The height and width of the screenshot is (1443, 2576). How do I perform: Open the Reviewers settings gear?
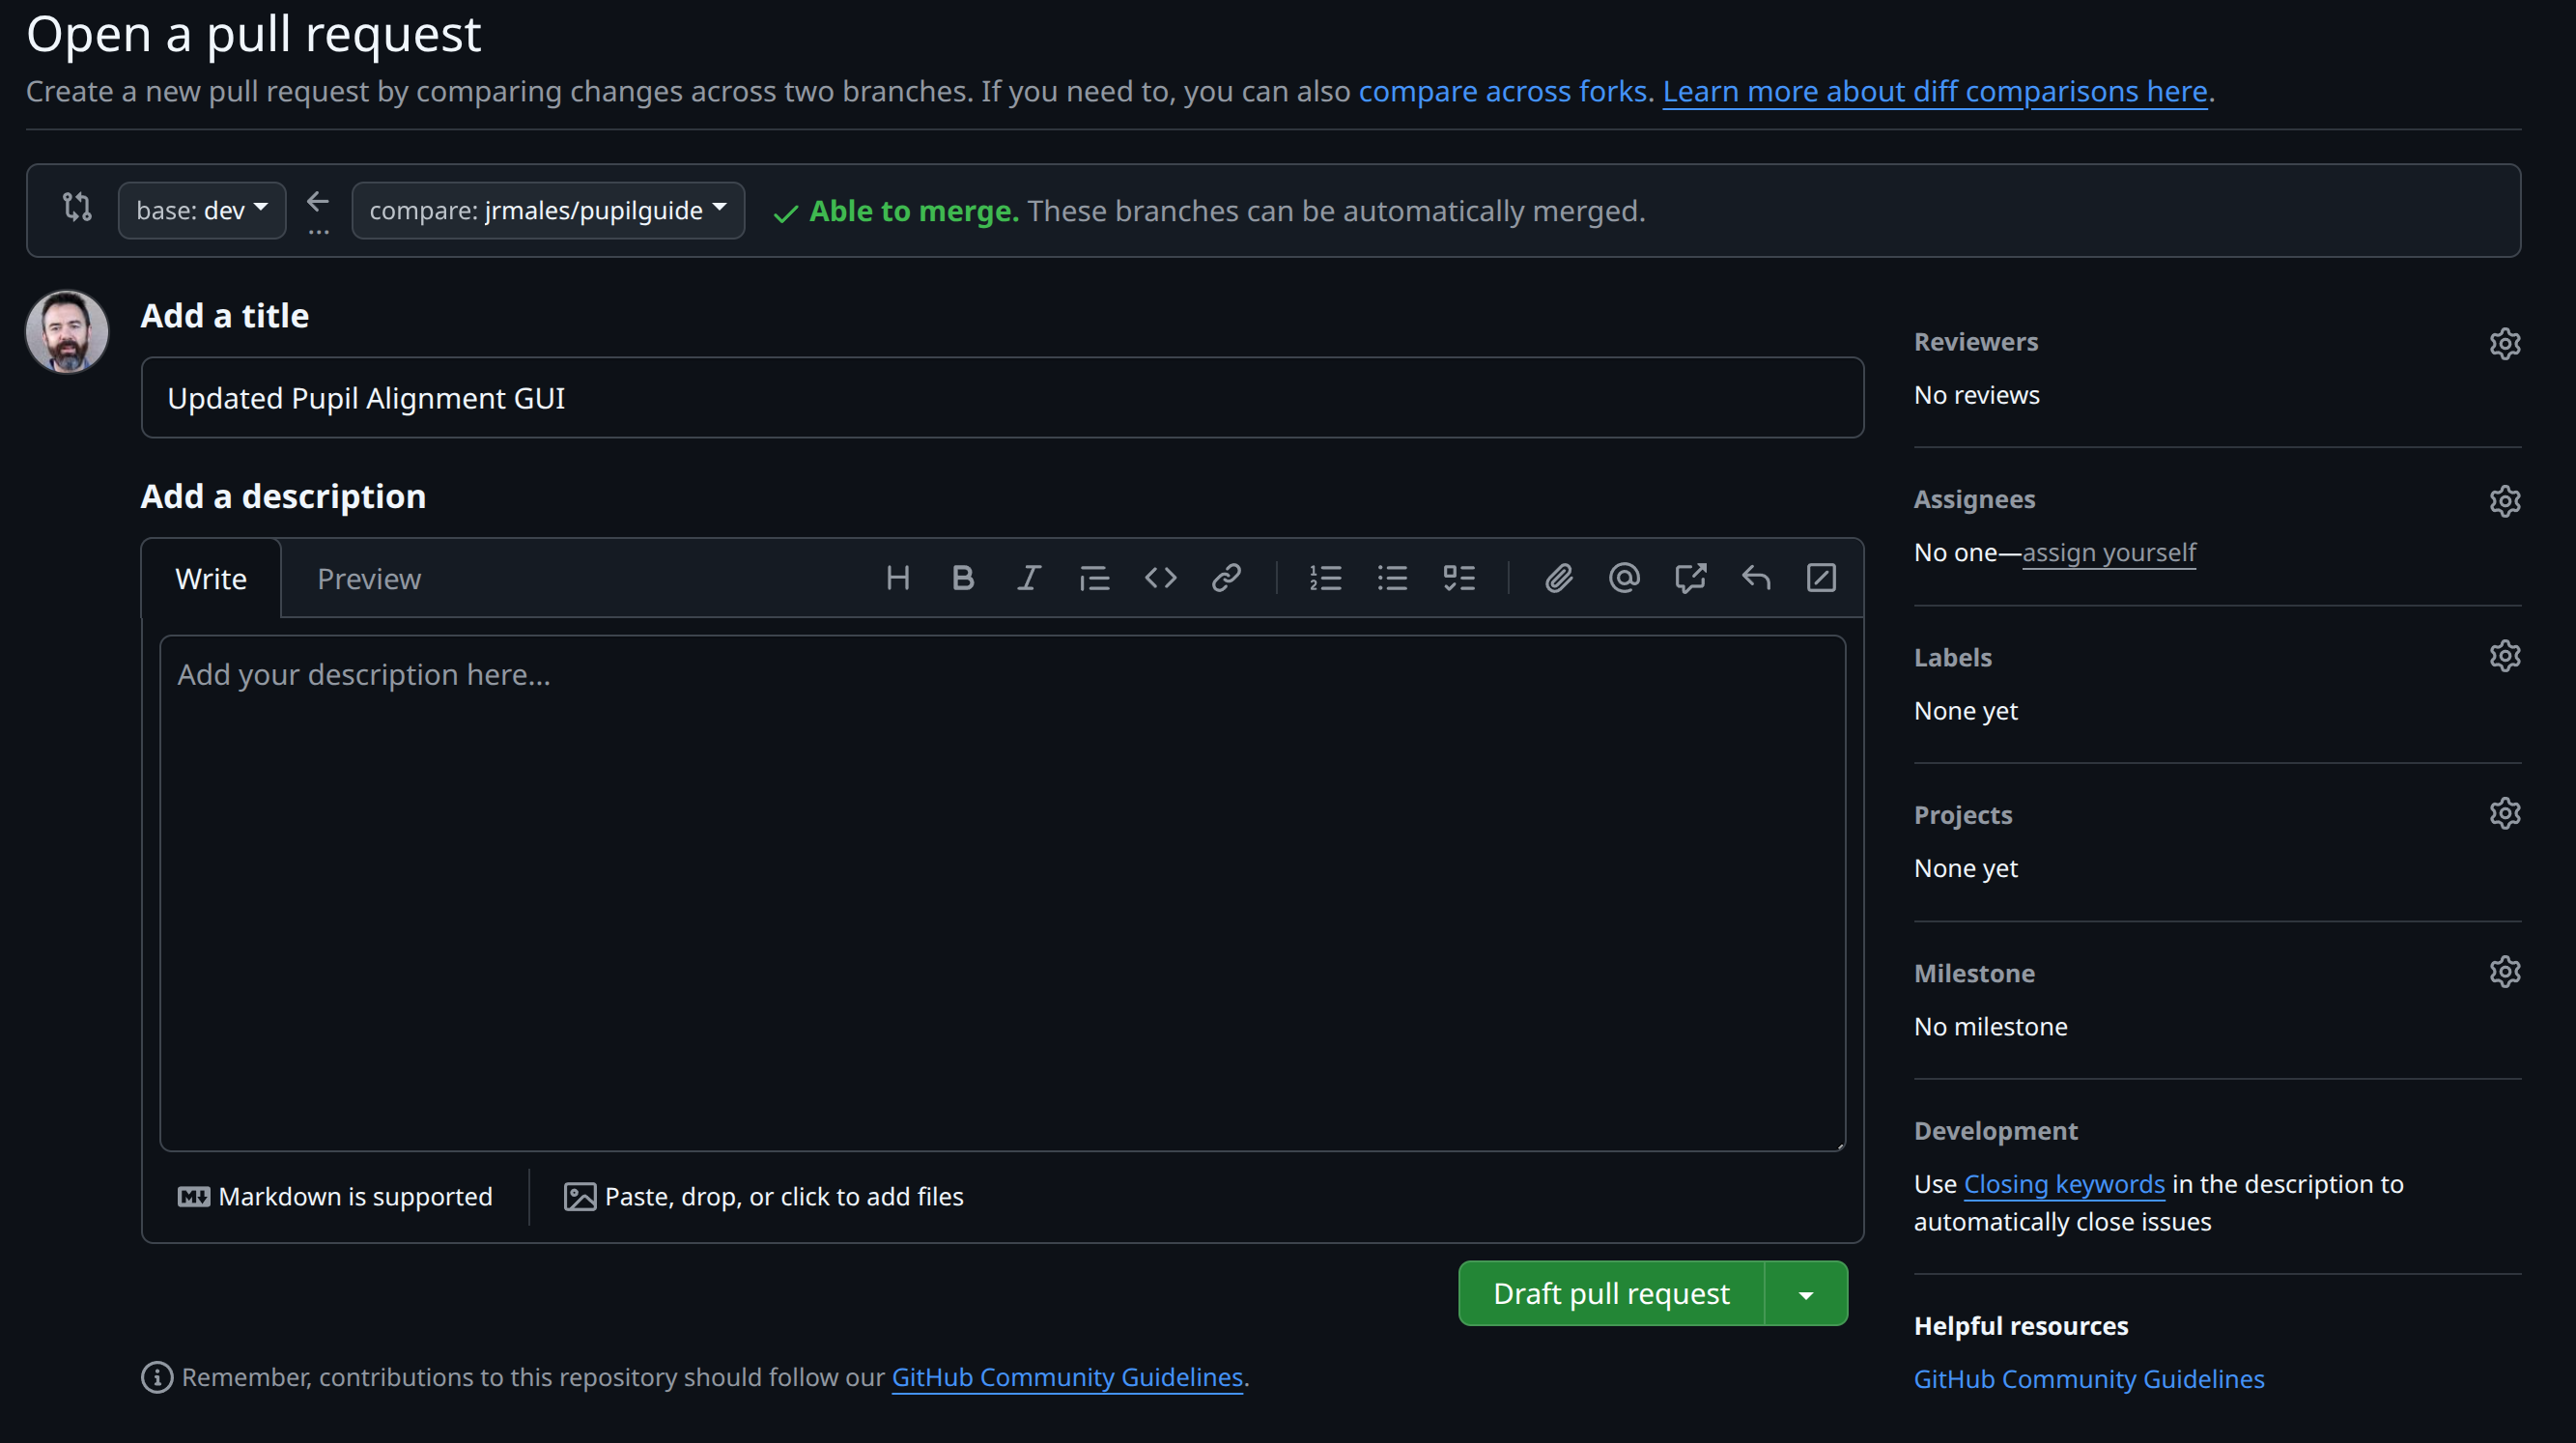(2504, 344)
